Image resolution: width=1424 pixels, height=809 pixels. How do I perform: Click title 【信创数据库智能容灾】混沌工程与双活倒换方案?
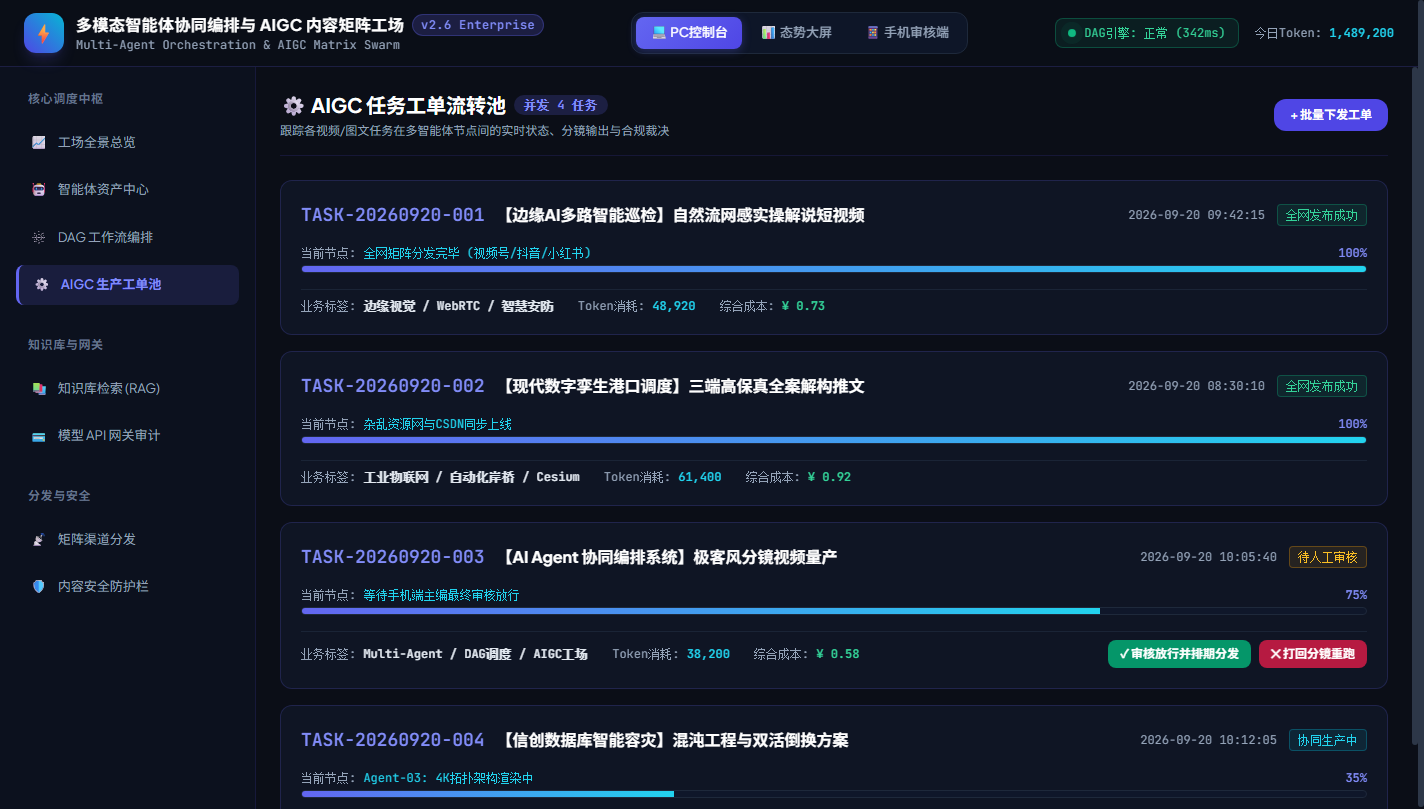pyautogui.click(x=673, y=740)
